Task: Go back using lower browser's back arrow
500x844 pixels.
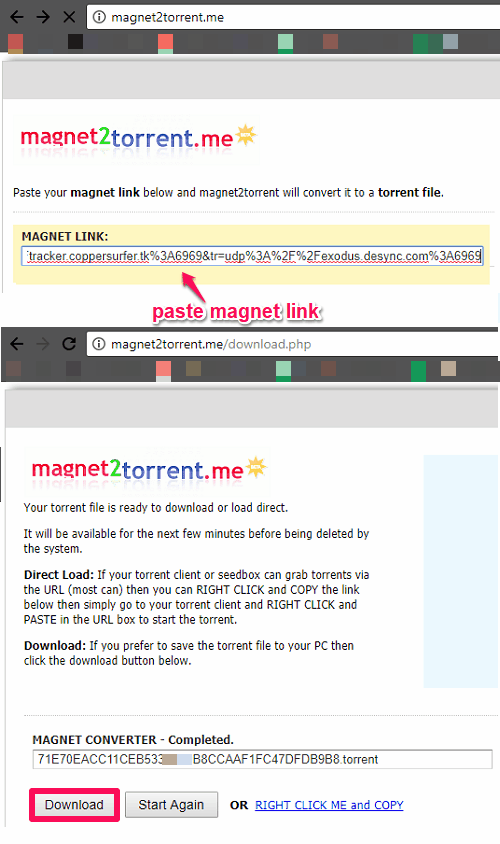Action: coord(17,343)
